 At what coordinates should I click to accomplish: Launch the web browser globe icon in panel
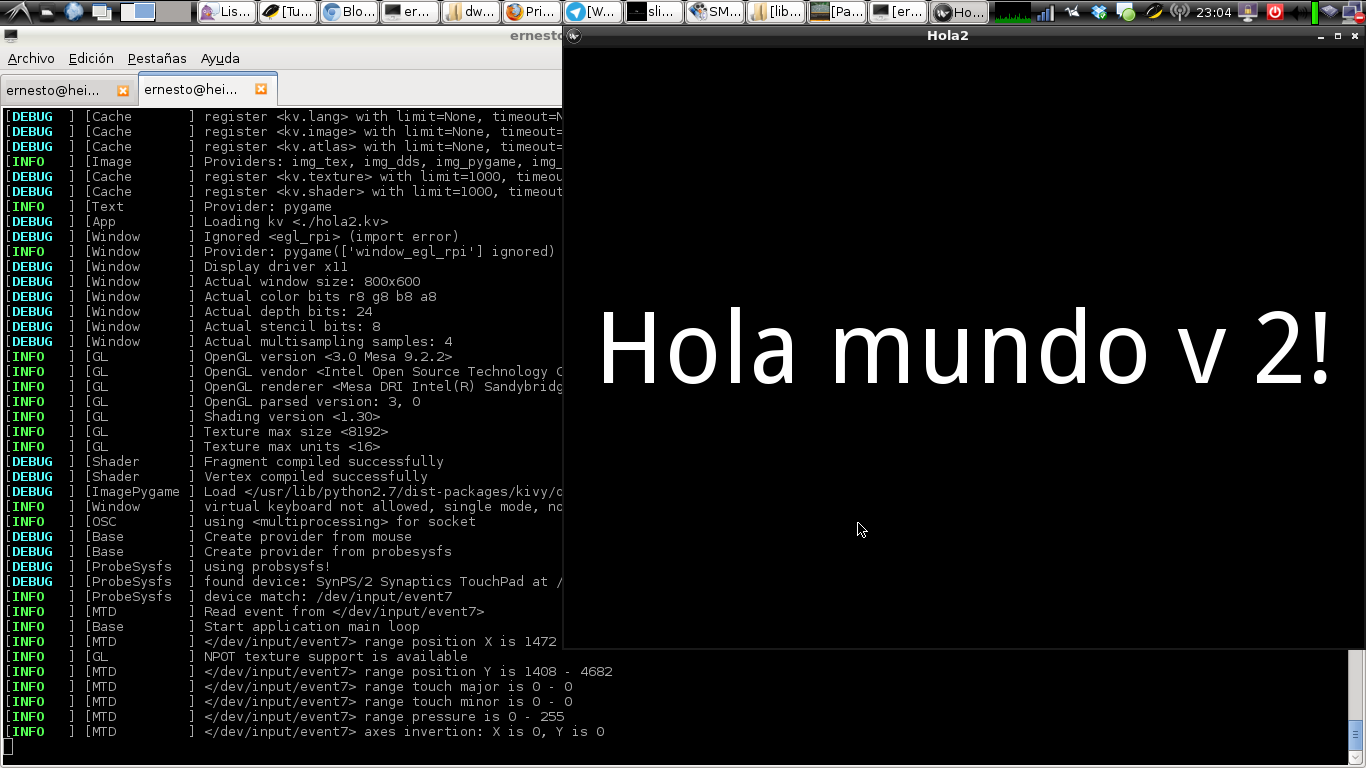point(73,12)
